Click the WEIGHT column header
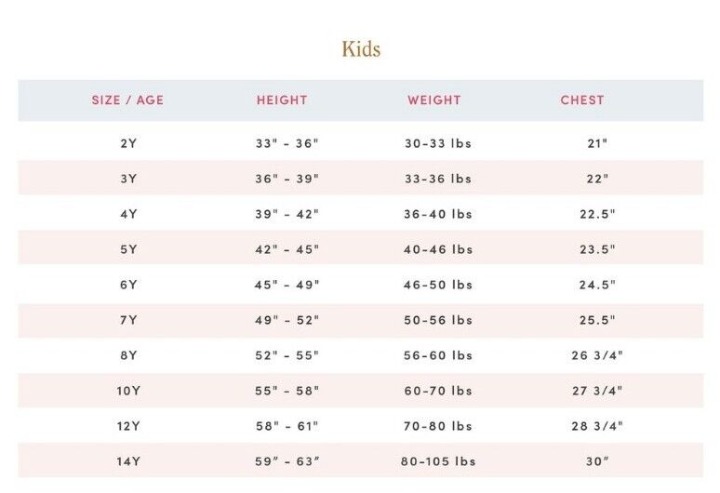The width and height of the screenshot is (720, 493). pos(434,100)
